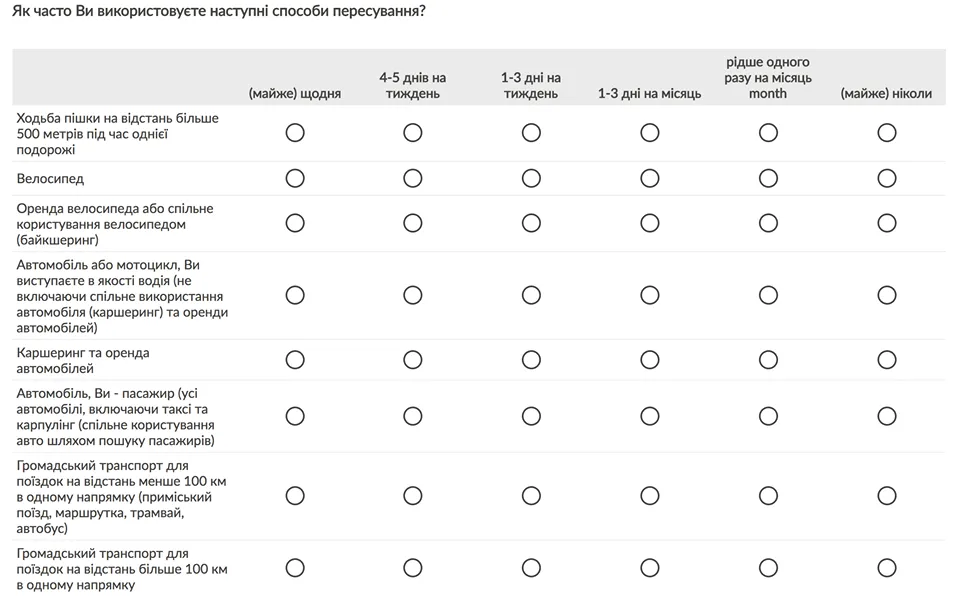960x596 pixels.
Task: Click the 'Велосипед' row label
Action: pos(50,179)
